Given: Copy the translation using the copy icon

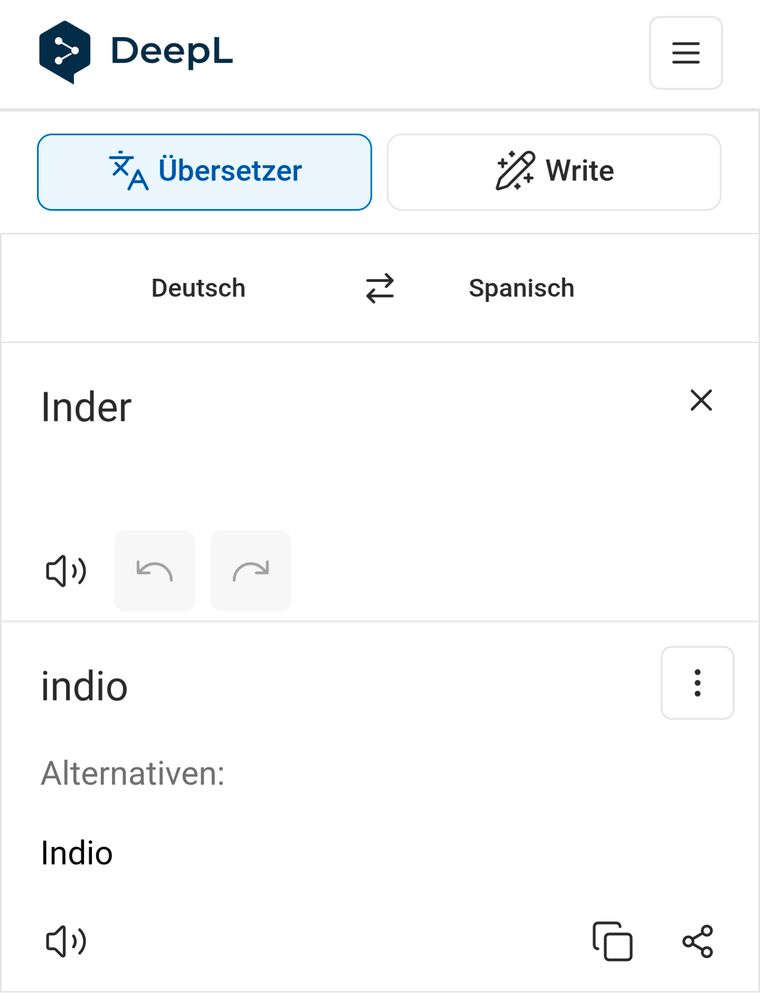Looking at the screenshot, I should pyautogui.click(x=612, y=941).
